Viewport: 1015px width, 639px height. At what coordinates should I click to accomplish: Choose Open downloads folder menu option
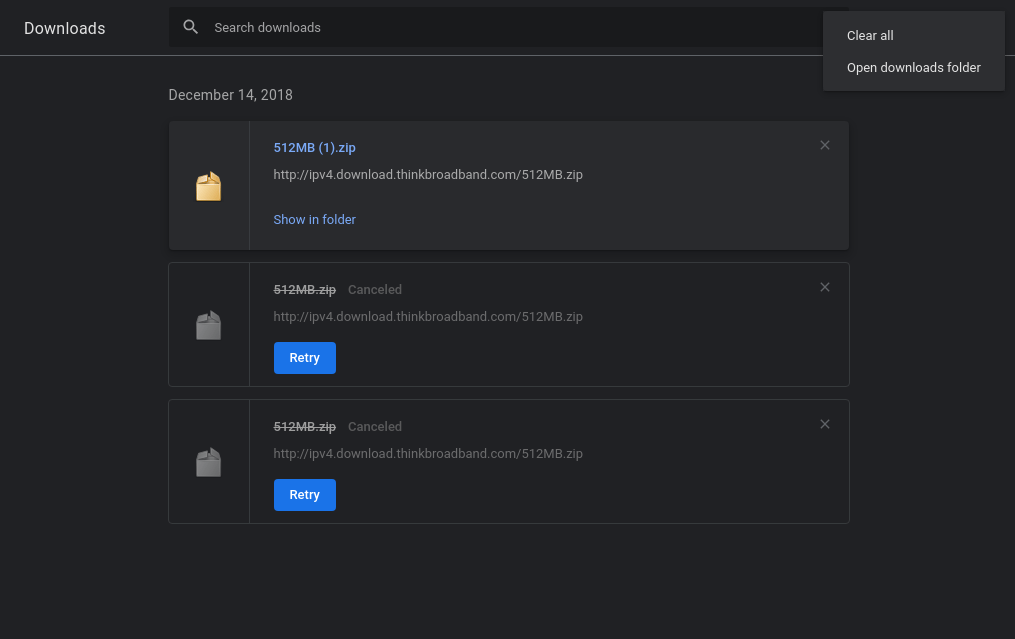click(x=913, y=68)
